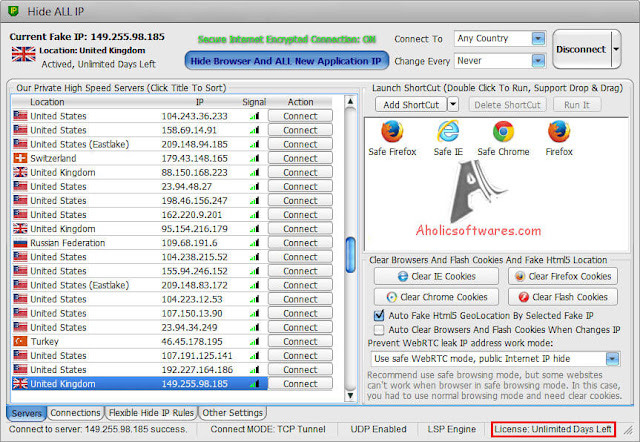Viewport: 640px width, 442px height.
Task: Connect to Turkey server 46.45.178.195
Action: (x=300, y=342)
